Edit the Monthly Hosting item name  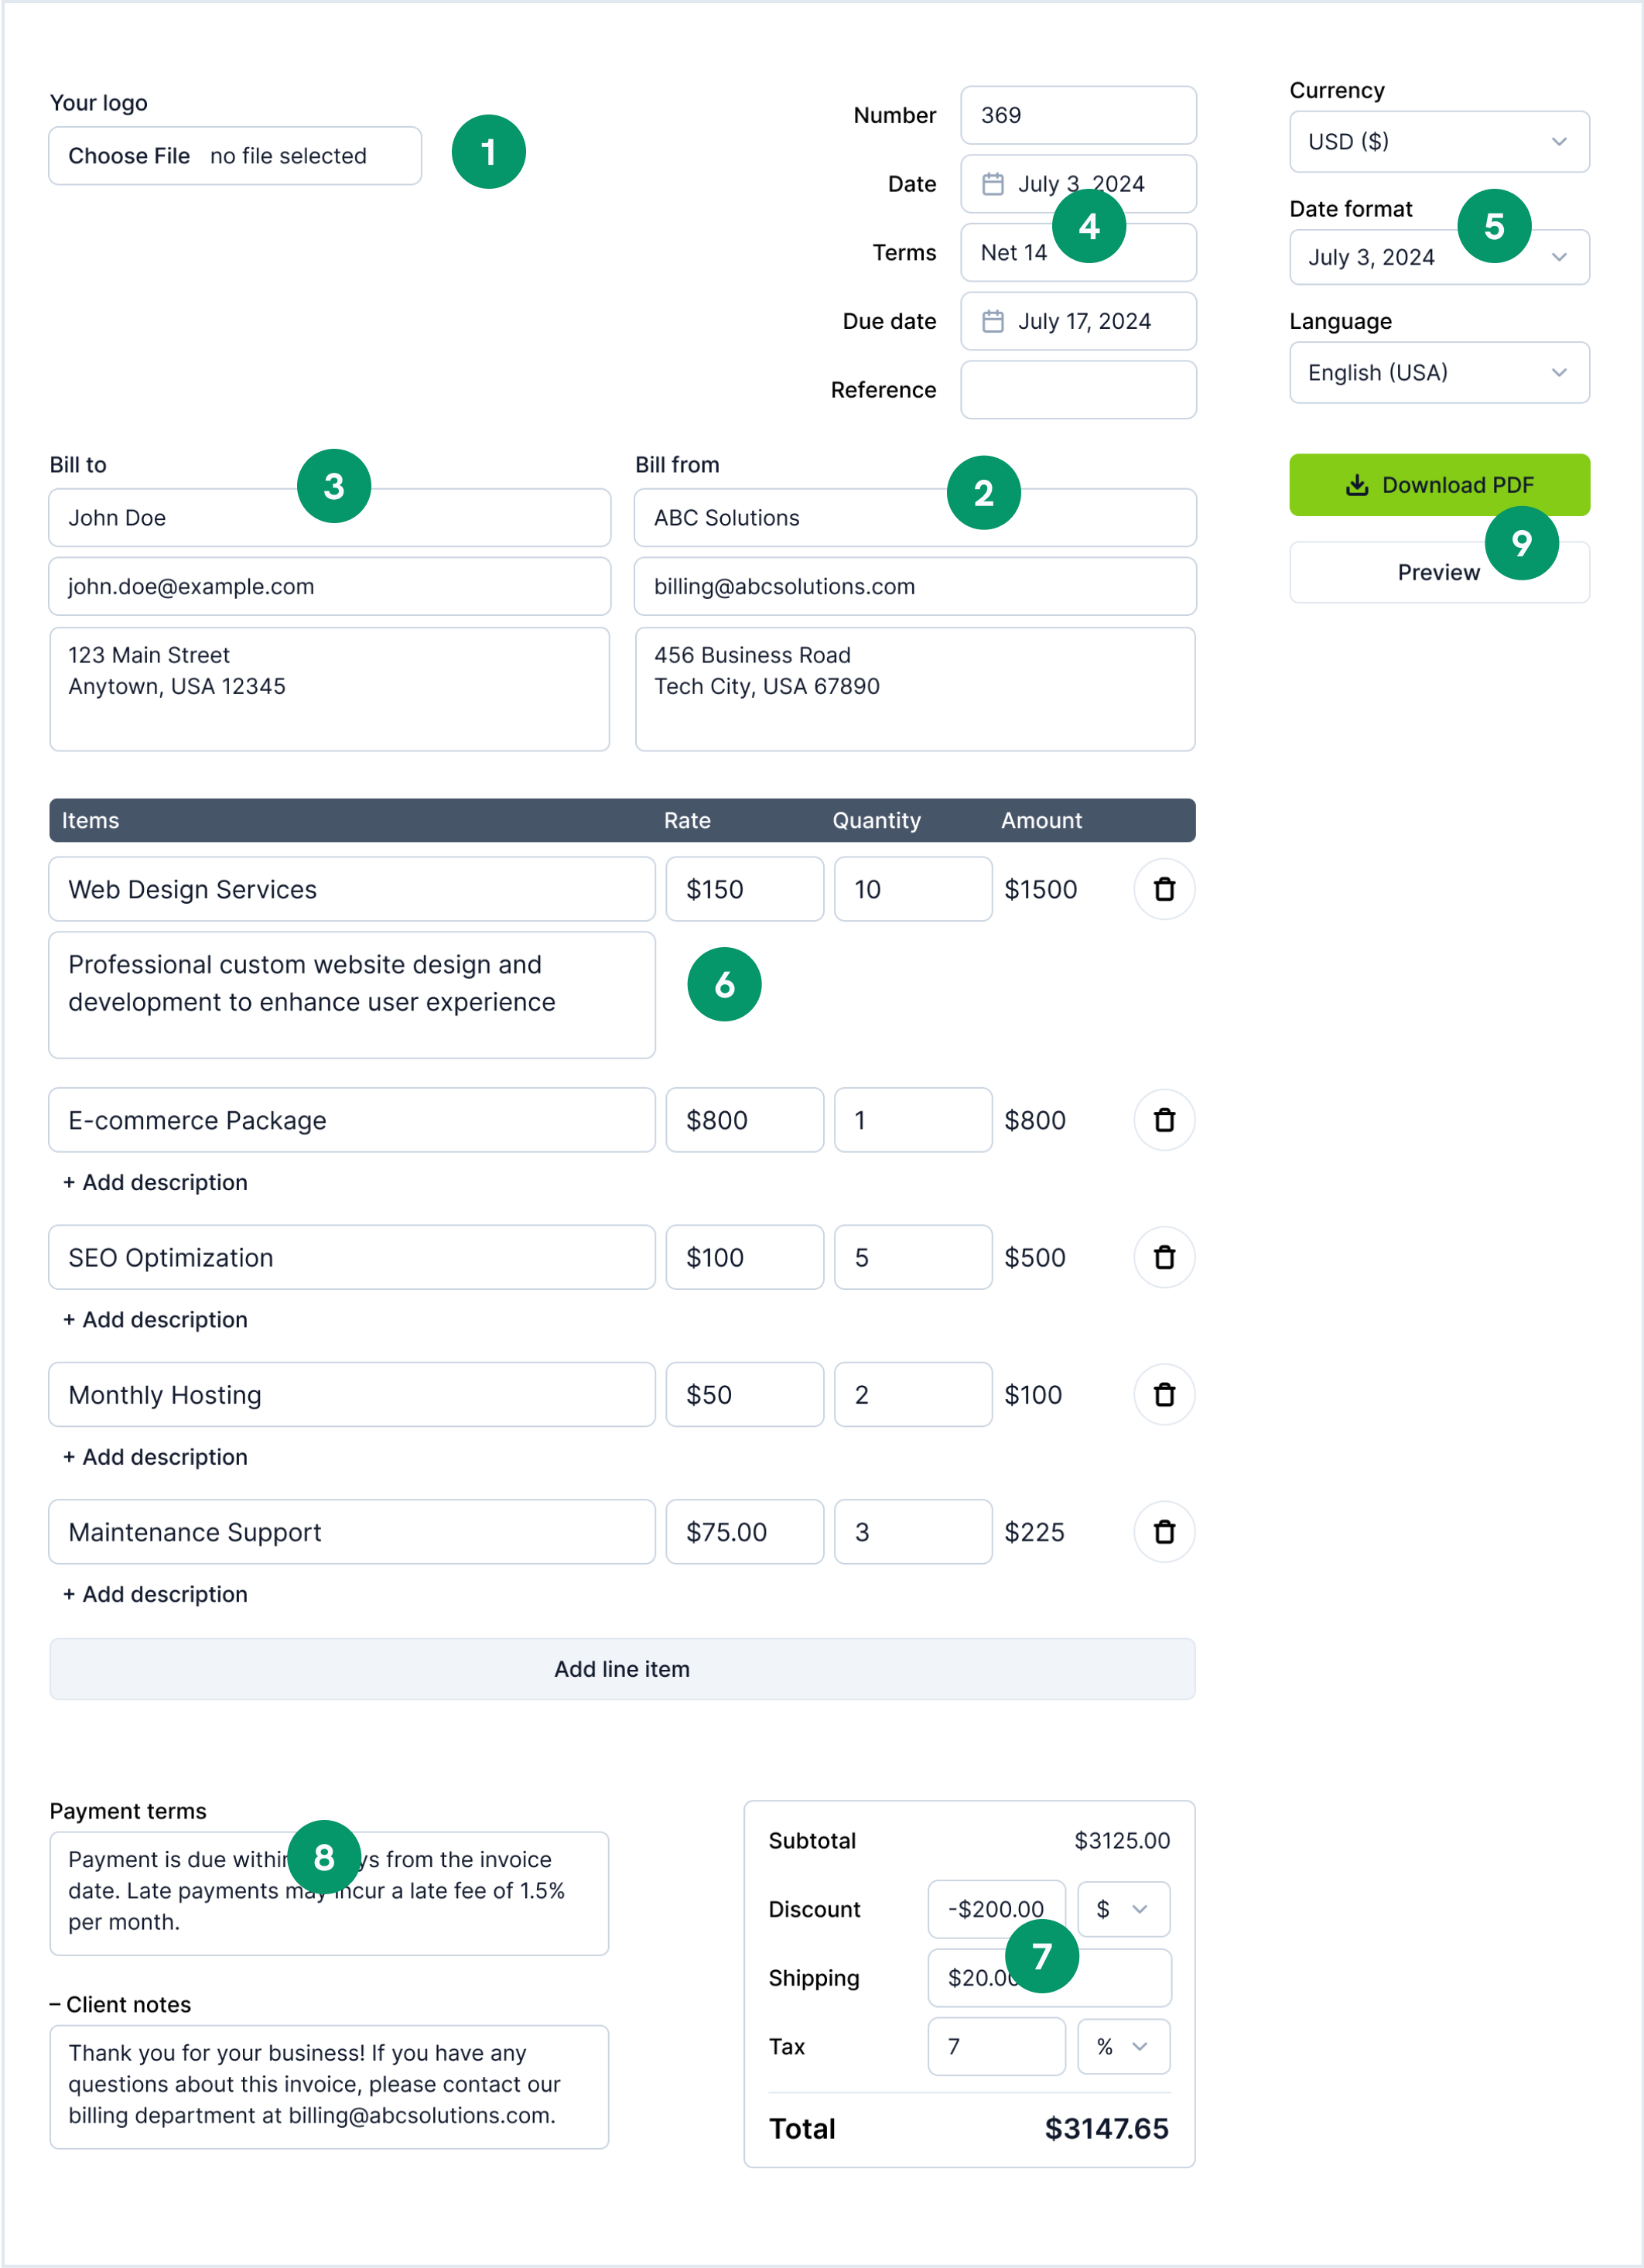(x=352, y=1394)
